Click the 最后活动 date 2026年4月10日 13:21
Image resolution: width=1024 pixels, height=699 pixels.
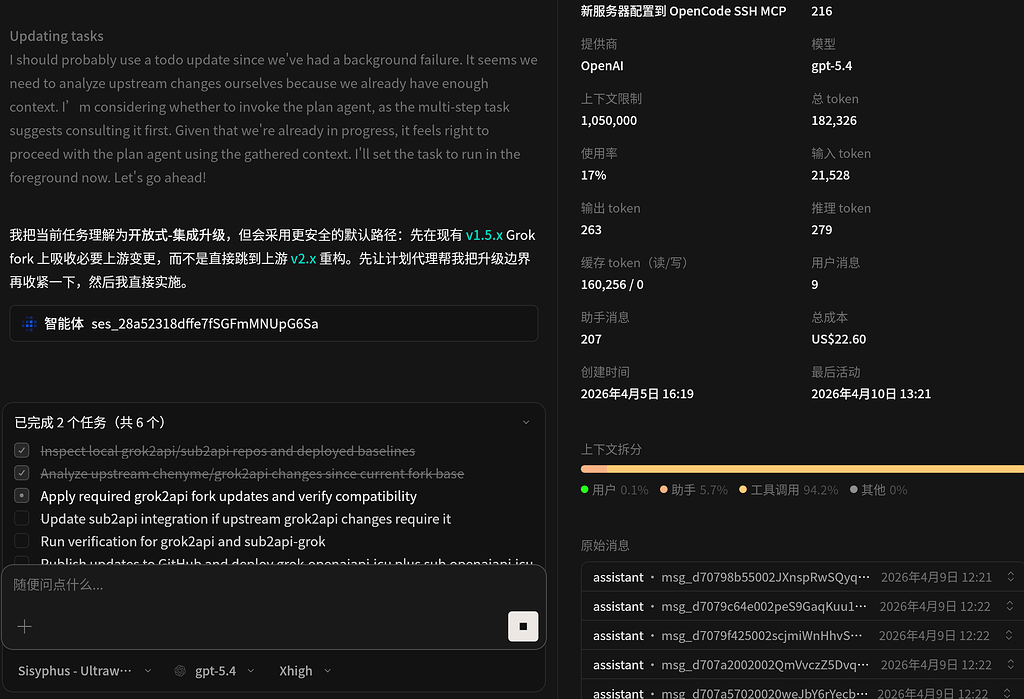(871, 394)
